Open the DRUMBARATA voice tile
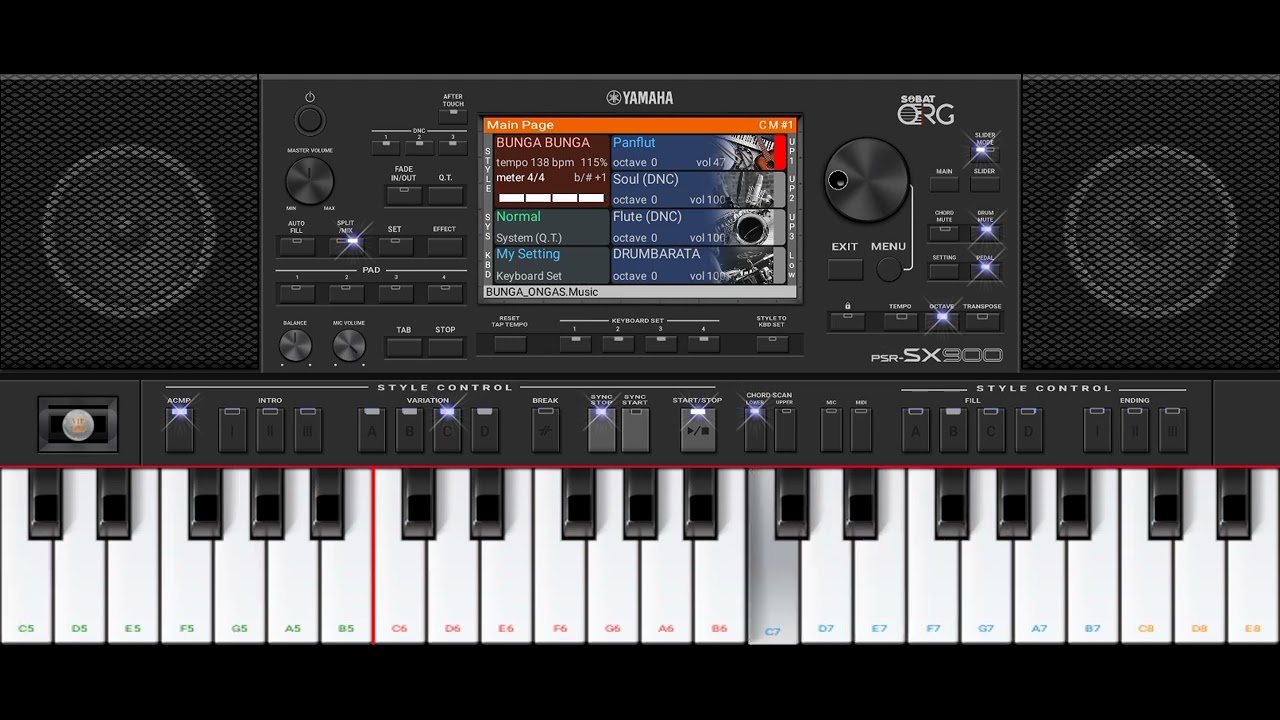The height and width of the screenshot is (720, 1280). (699, 265)
